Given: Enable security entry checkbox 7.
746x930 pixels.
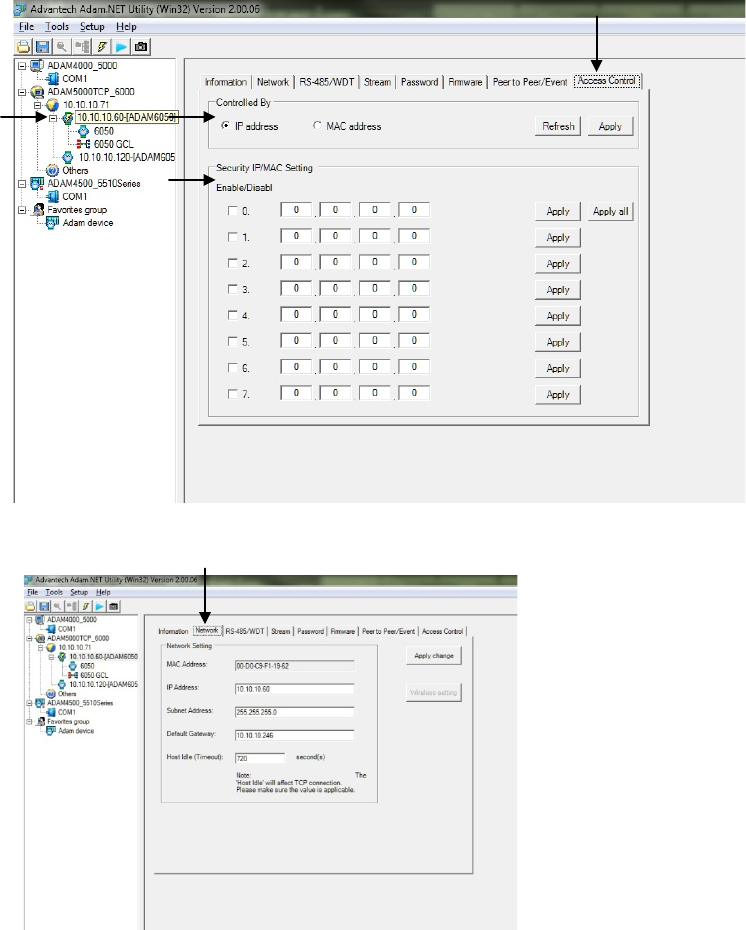Looking at the screenshot, I should (x=232, y=394).
